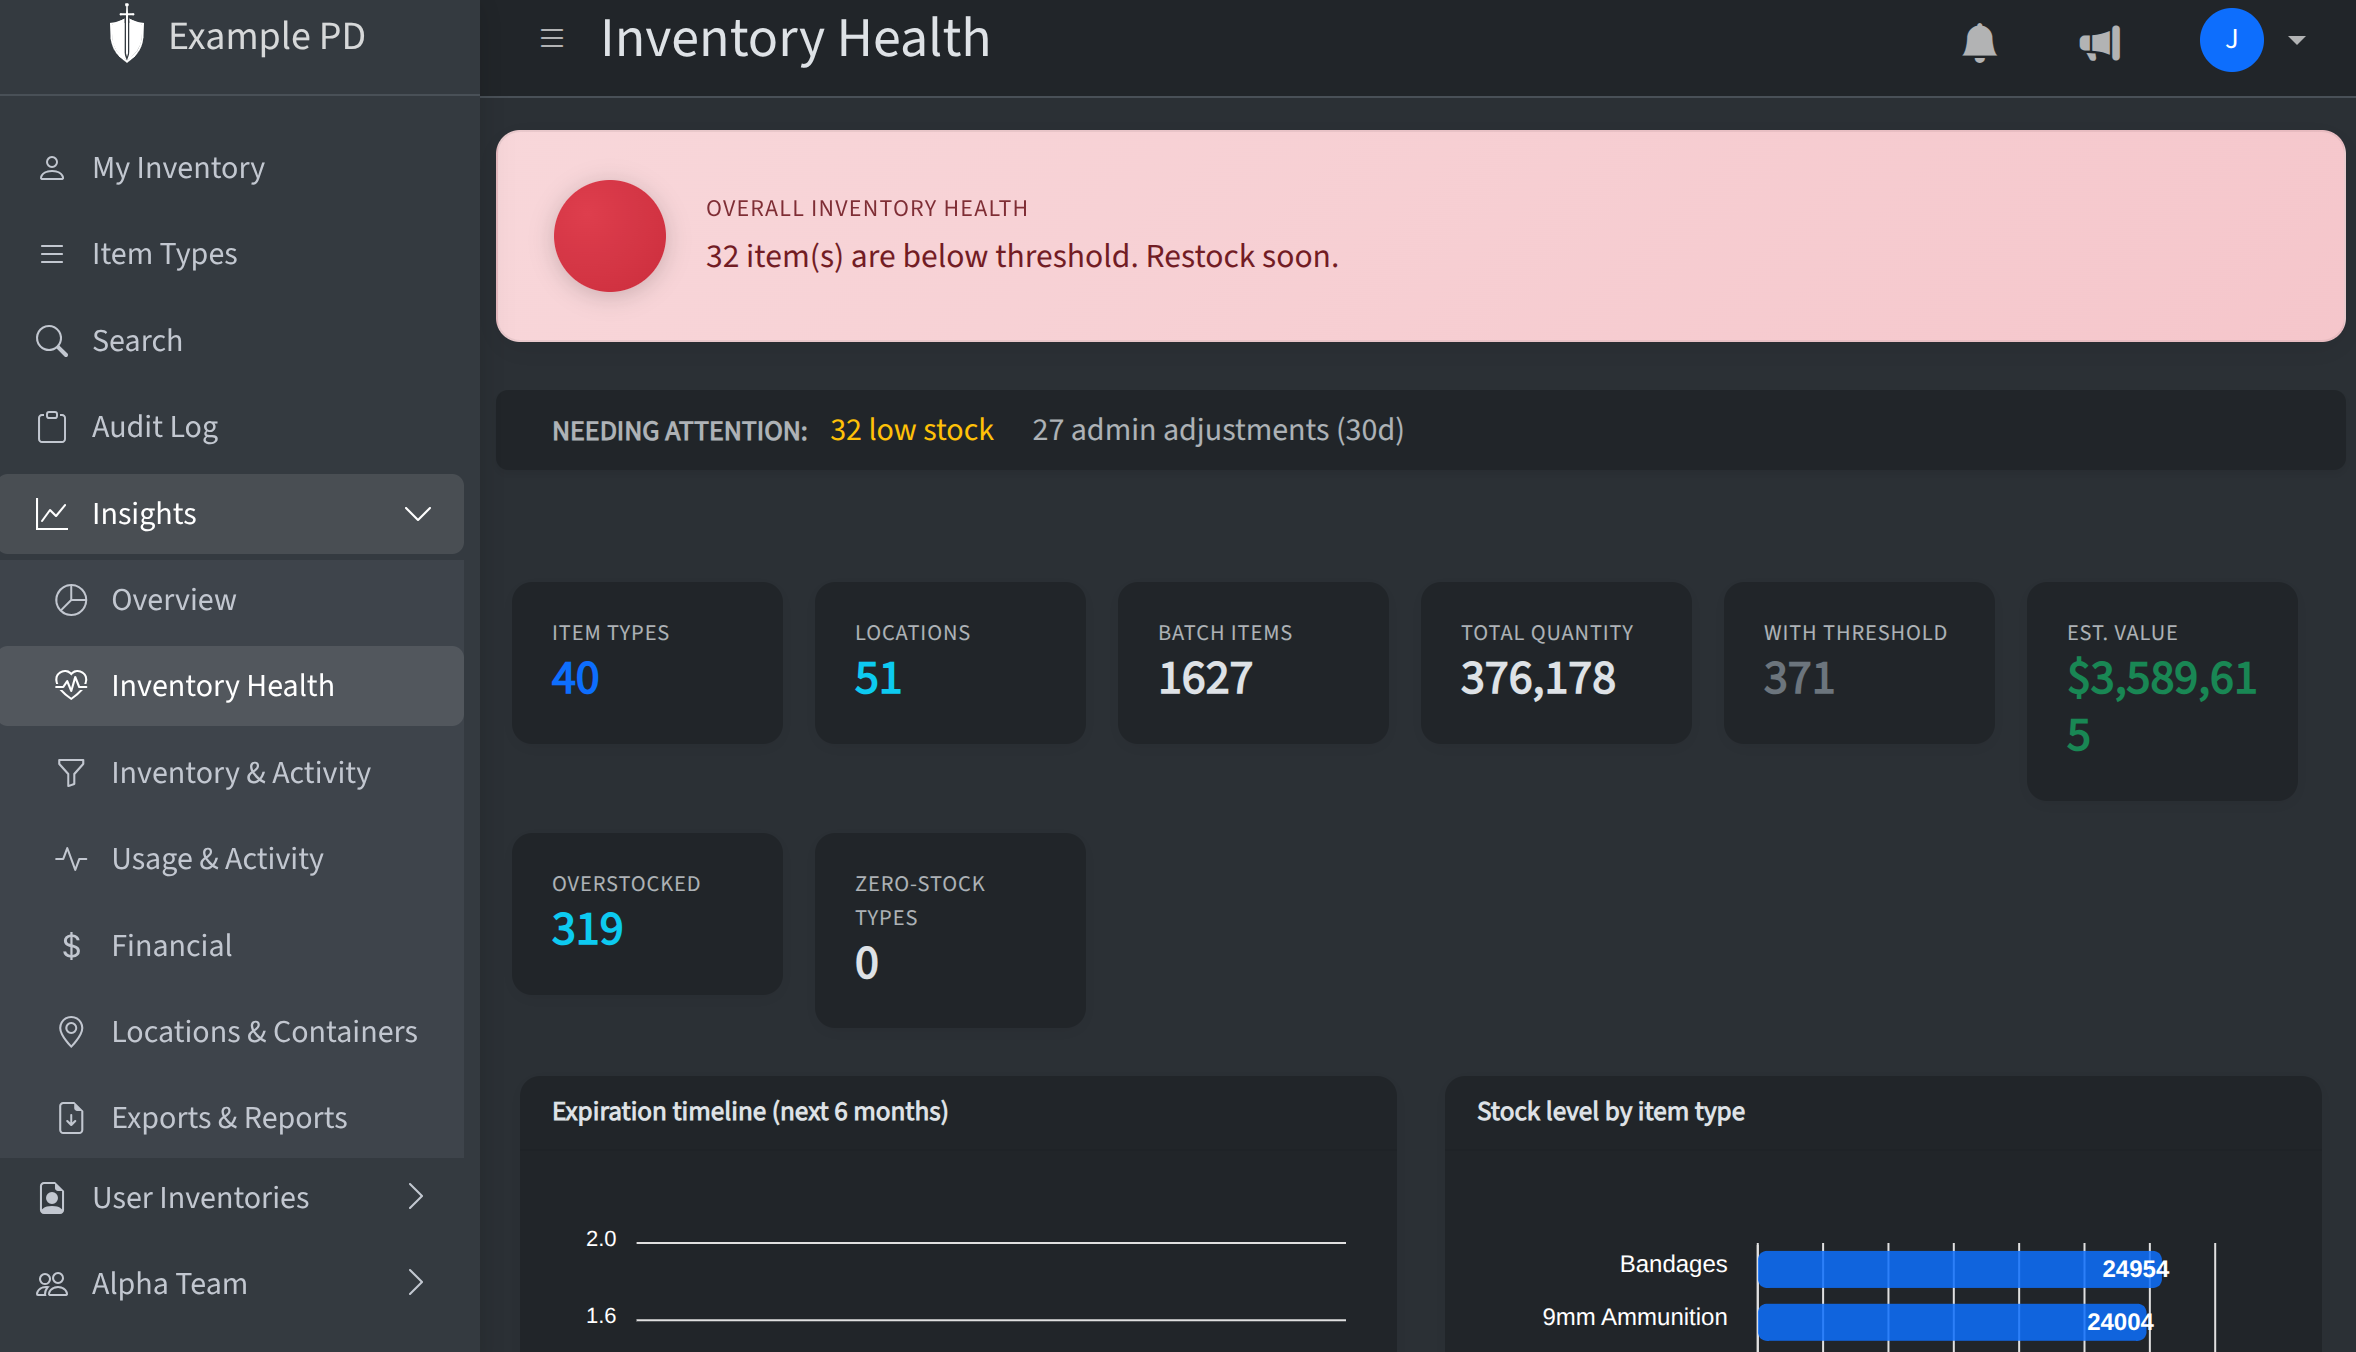Expand the User Inventories section
The width and height of the screenshot is (2356, 1352).
coord(417,1197)
